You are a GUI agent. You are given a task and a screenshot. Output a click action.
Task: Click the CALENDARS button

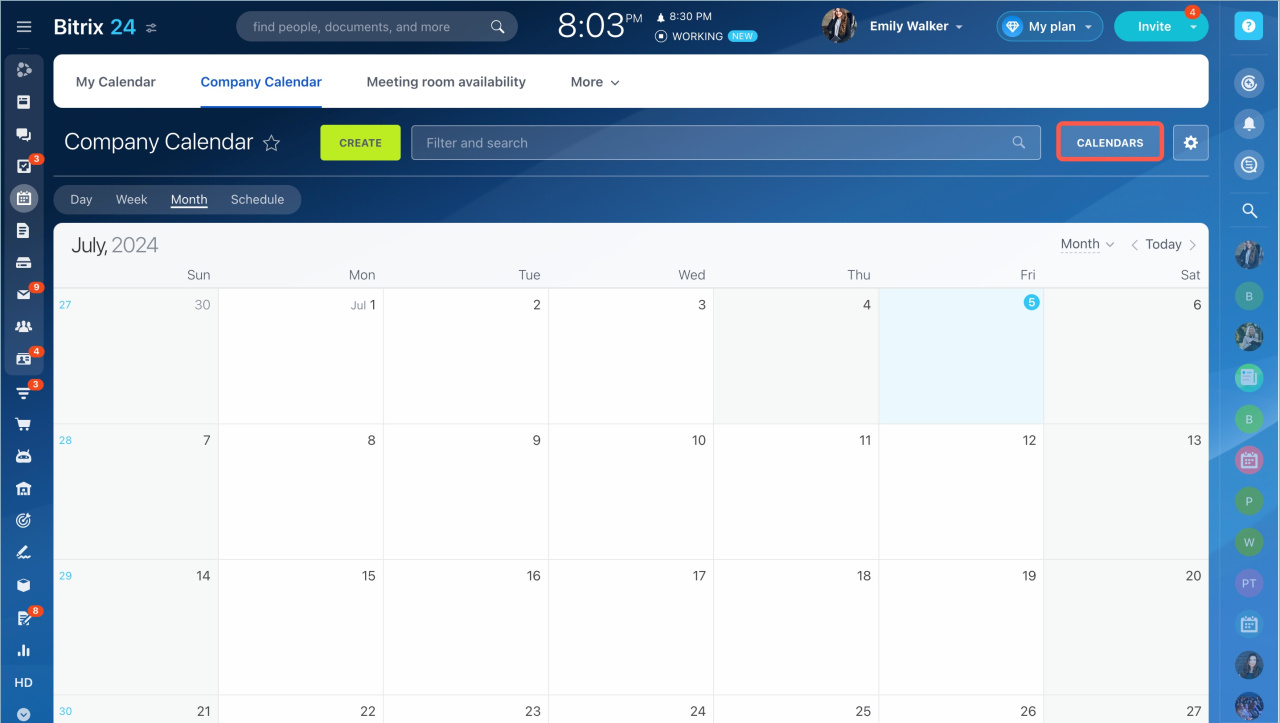[x=1109, y=143]
